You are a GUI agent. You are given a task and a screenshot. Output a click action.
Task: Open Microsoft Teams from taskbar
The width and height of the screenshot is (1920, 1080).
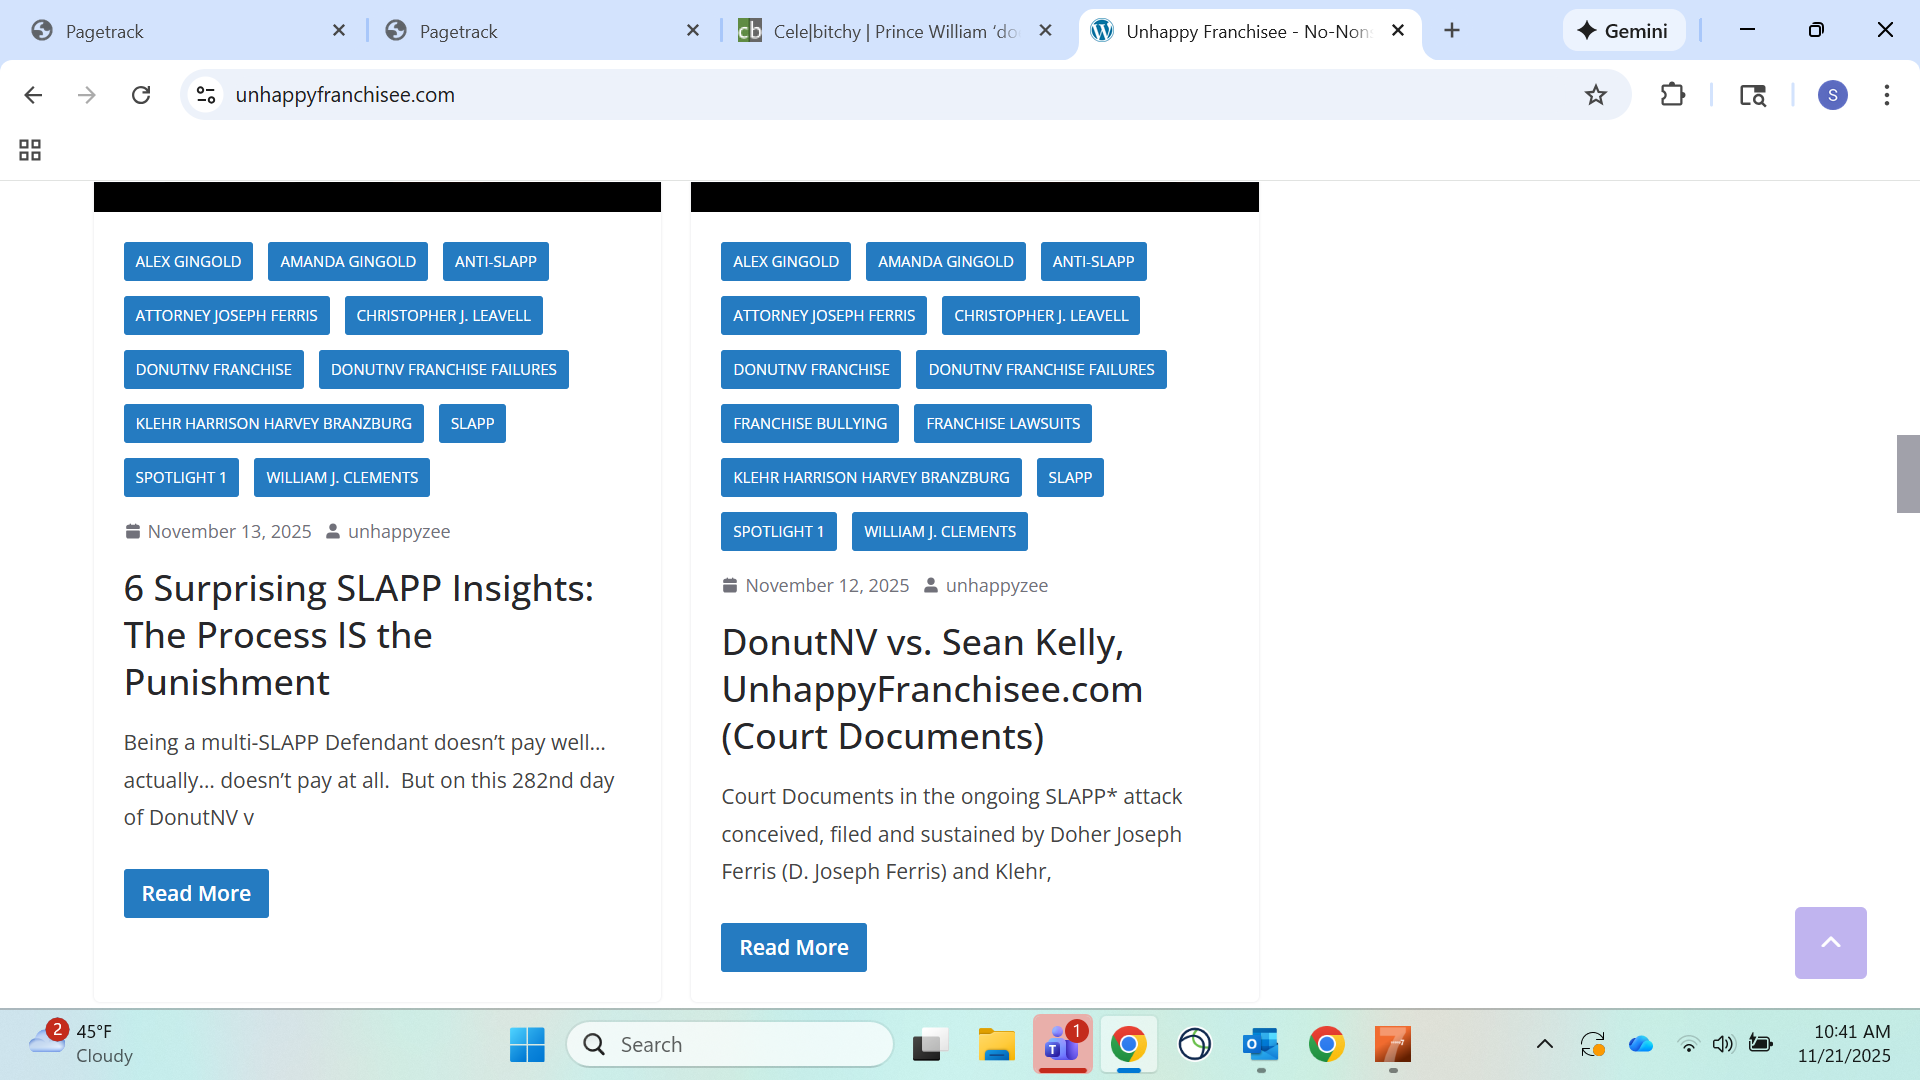pyautogui.click(x=1061, y=1044)
